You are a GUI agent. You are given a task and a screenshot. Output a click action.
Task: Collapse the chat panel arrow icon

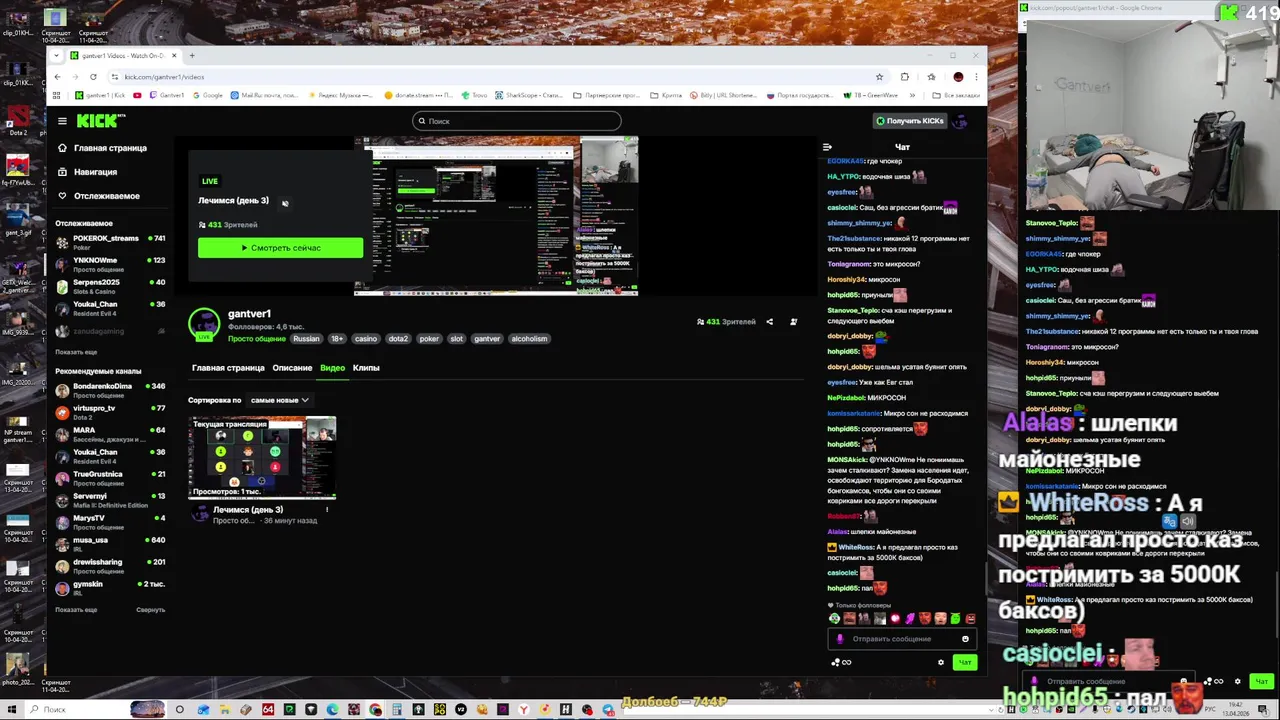[827, 147]
